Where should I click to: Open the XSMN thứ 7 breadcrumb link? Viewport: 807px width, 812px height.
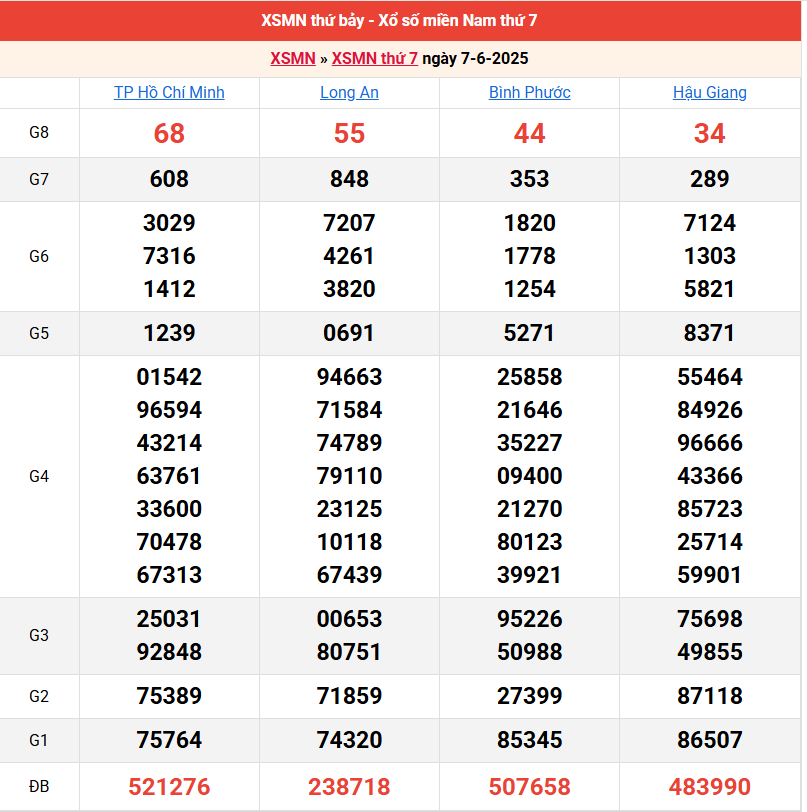pyautogui.click(x=374, y=59)
